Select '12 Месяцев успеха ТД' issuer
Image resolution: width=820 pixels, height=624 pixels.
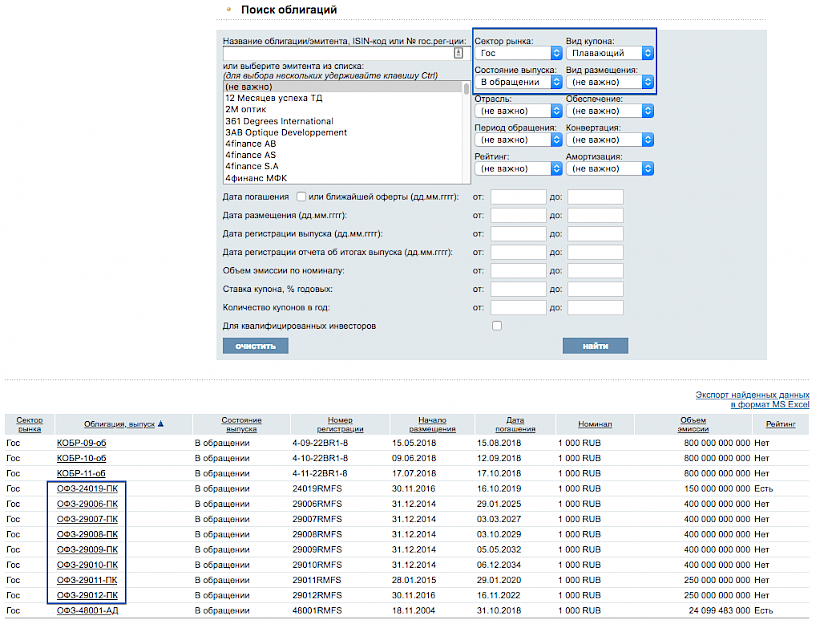coord(343,98)
